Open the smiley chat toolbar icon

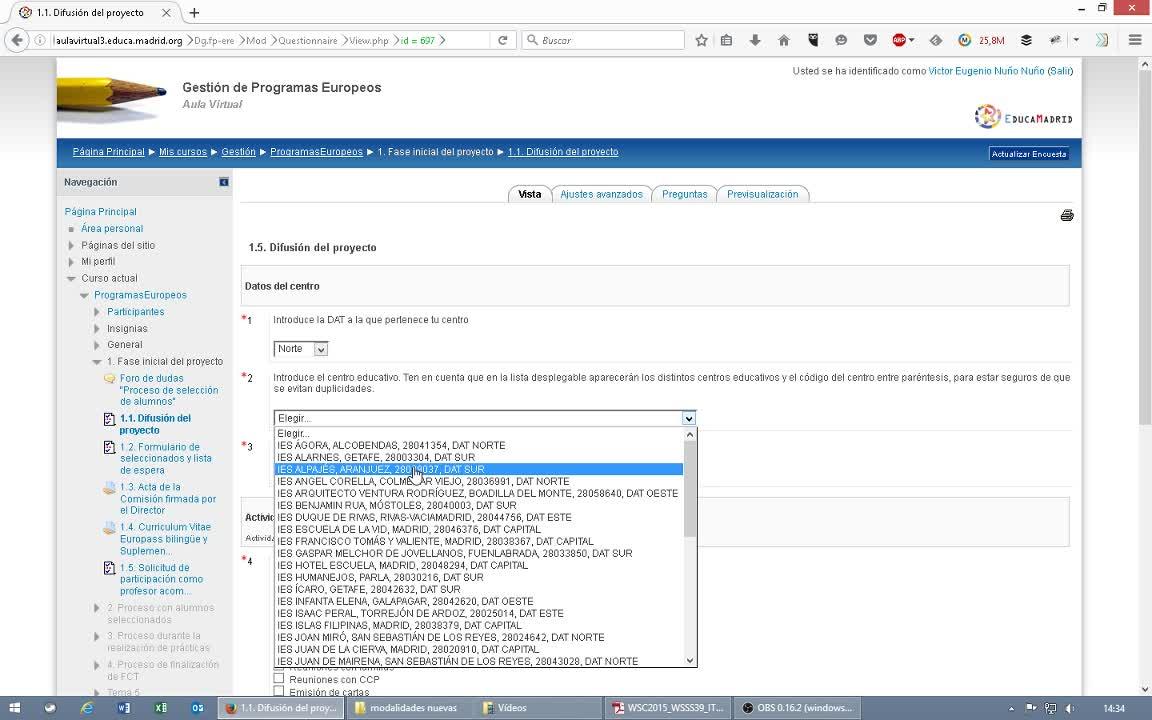[841, 40]
